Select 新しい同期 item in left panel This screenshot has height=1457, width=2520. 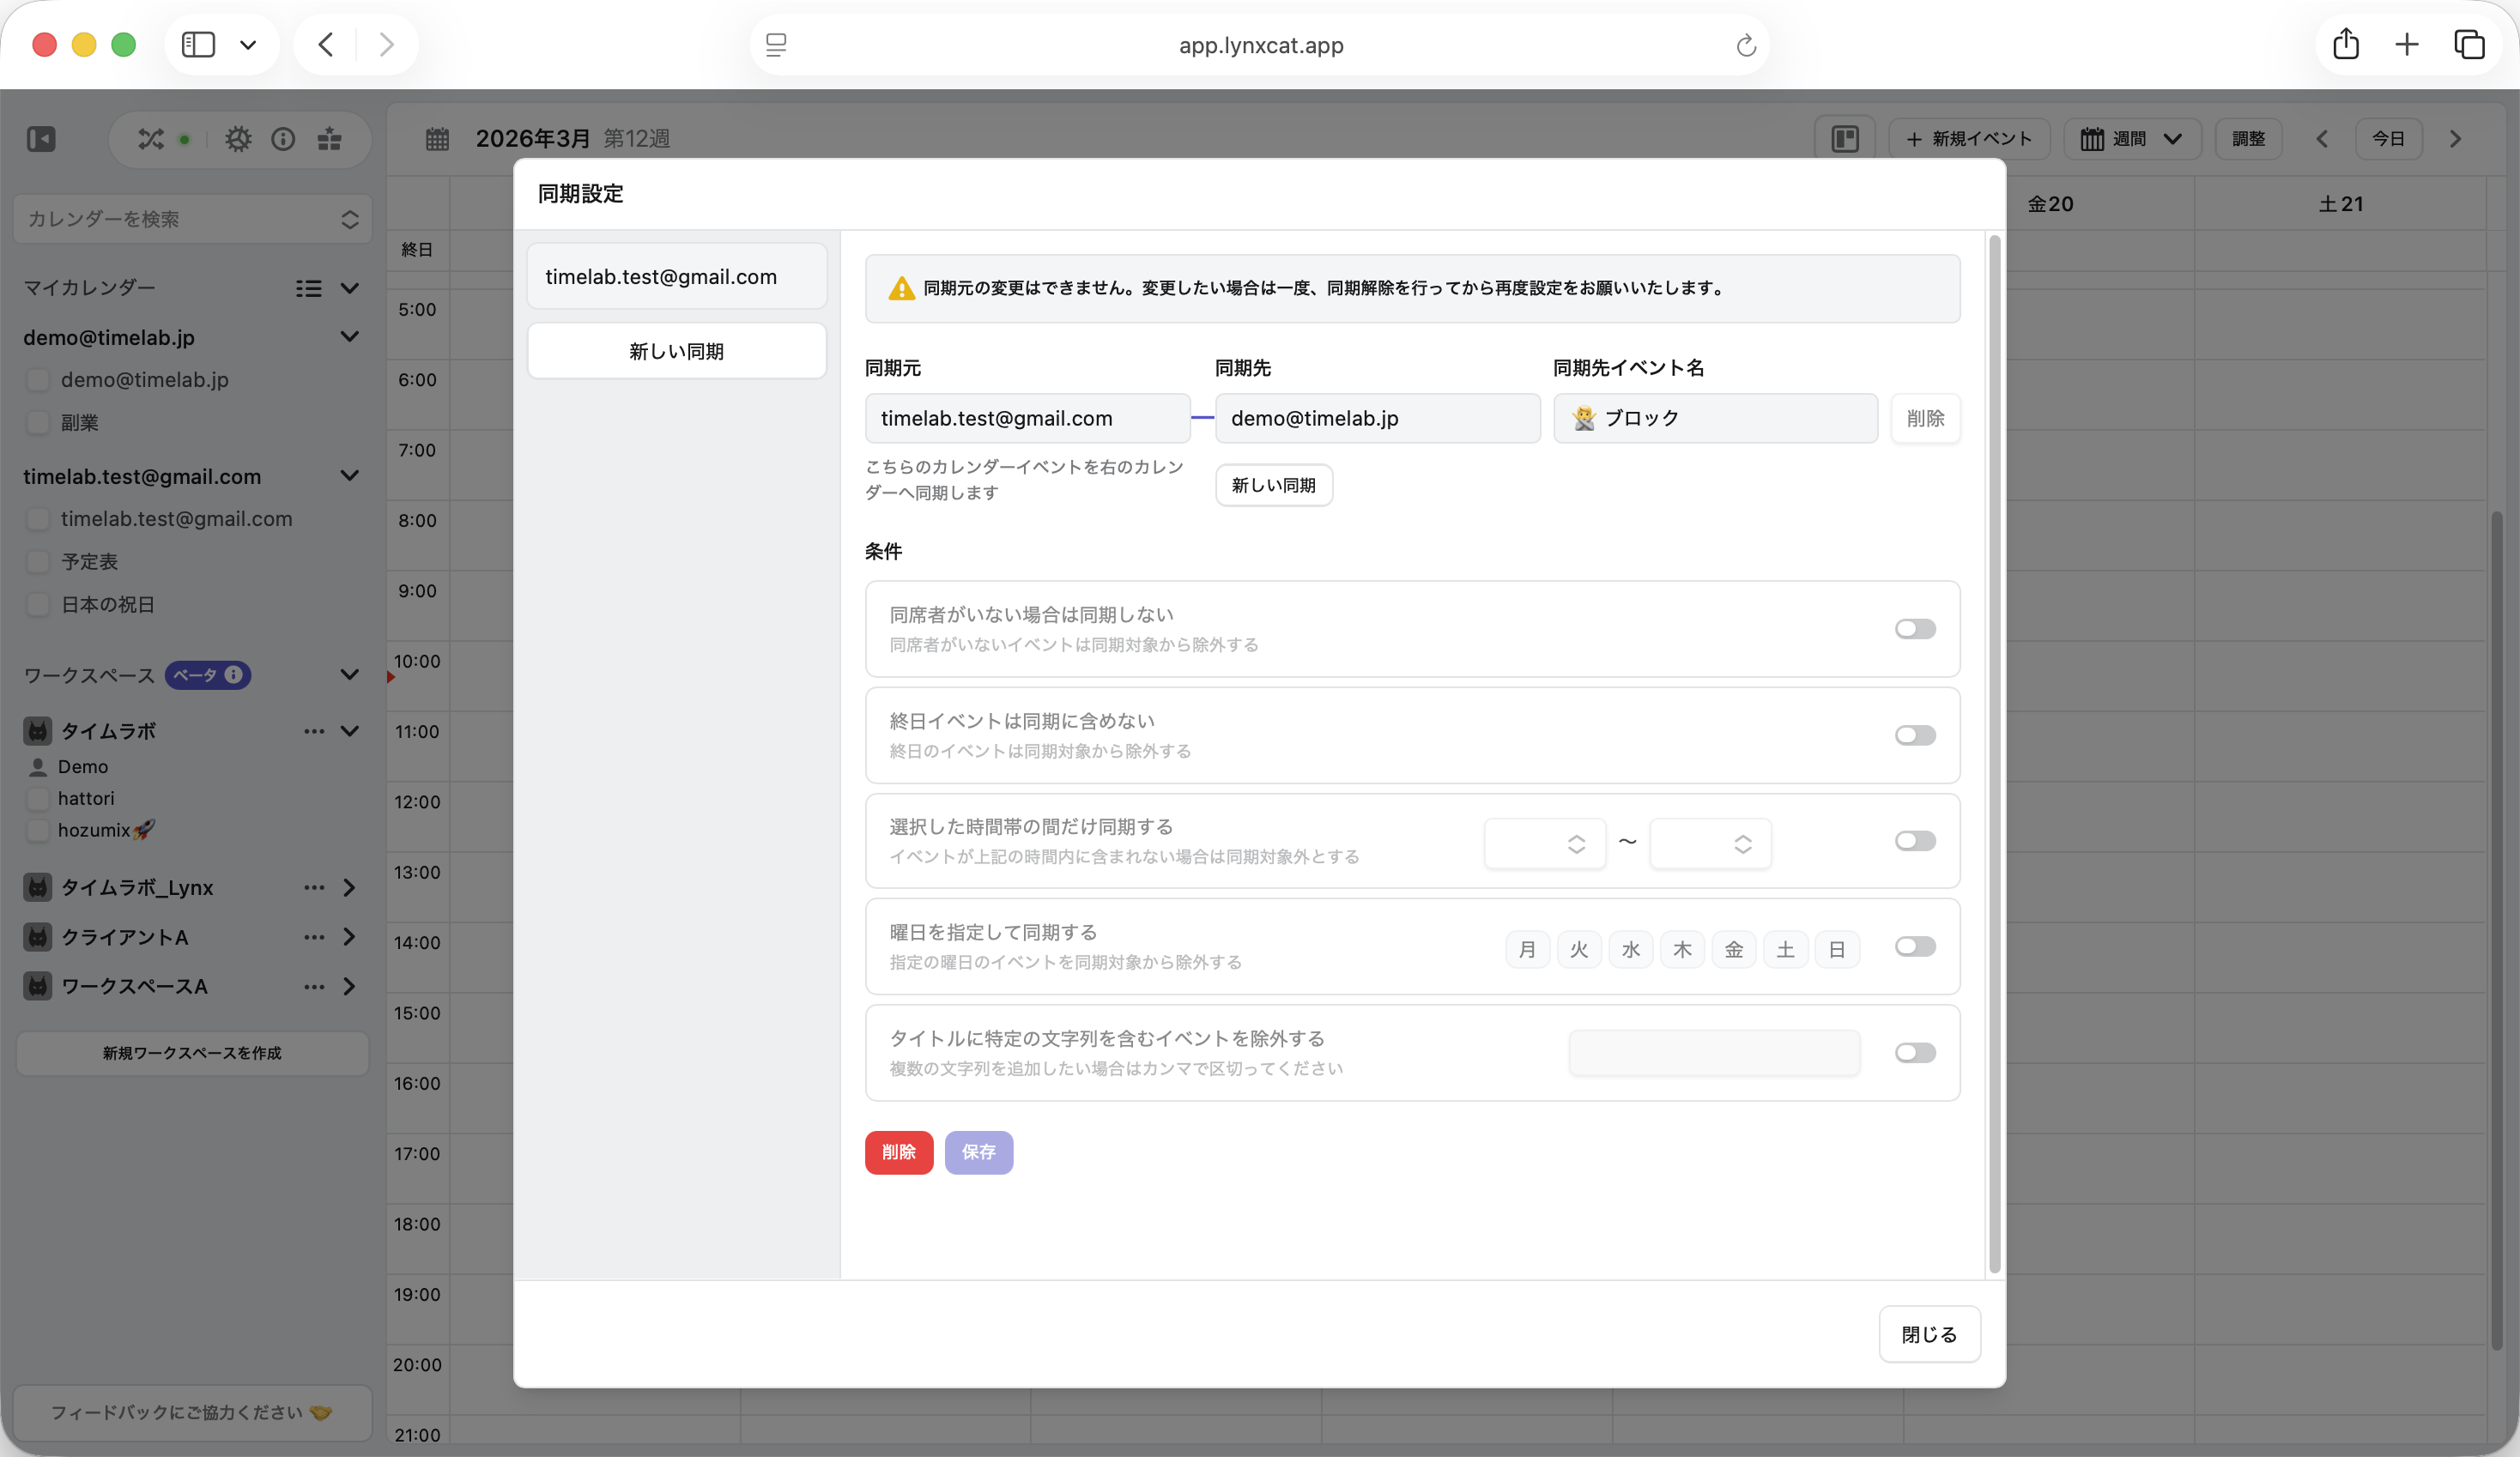pos(676,351)
